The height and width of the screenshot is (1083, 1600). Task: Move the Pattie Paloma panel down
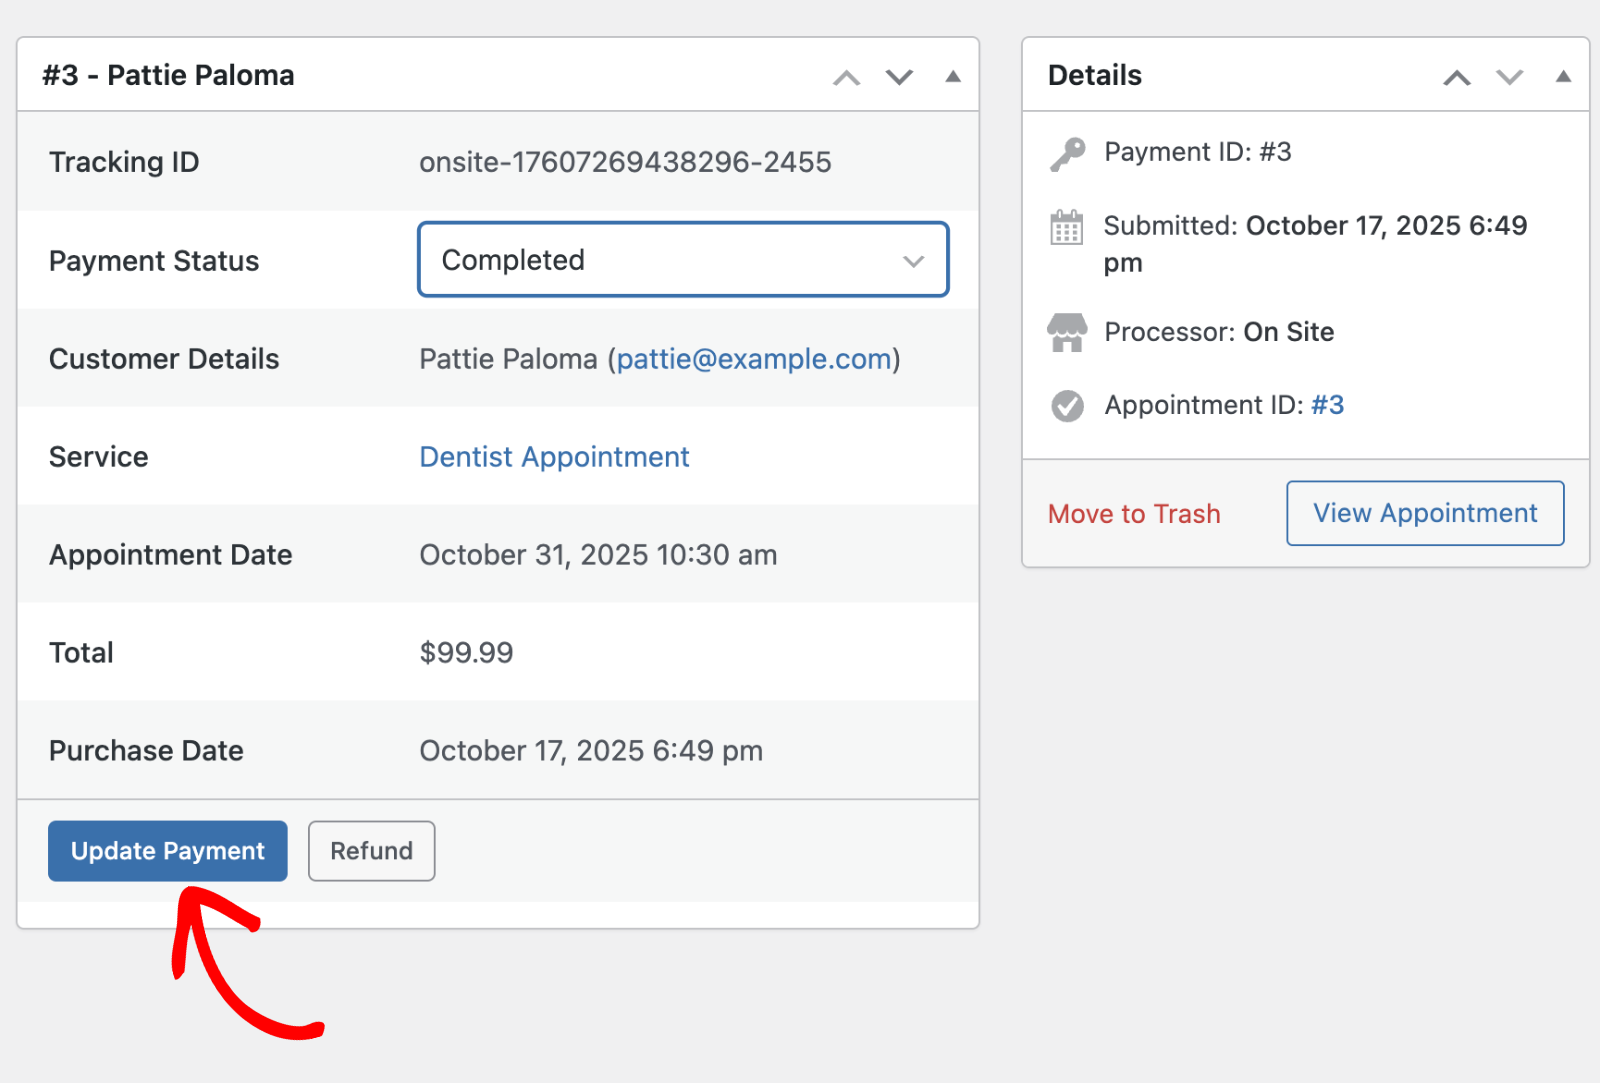[899, 77]
